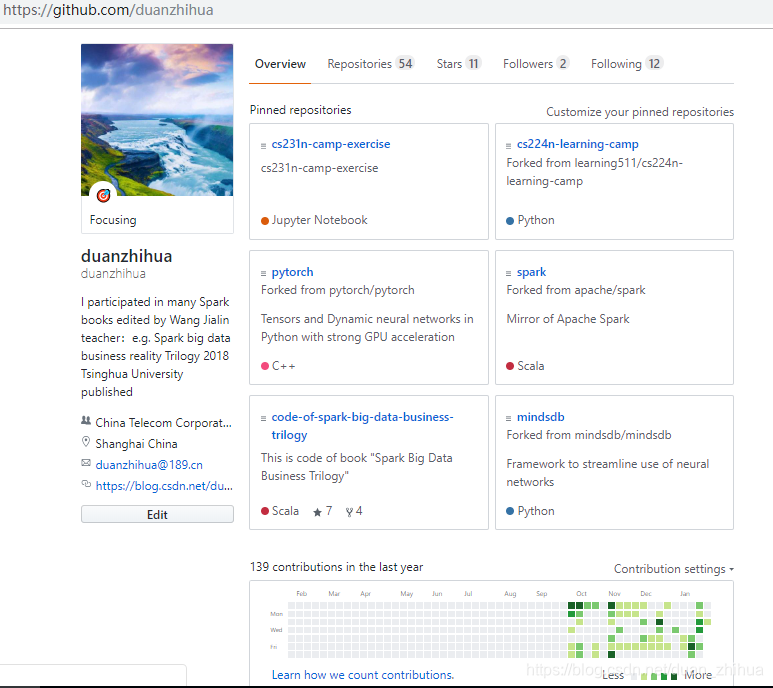Image resolution: width=773 pixels, height=688 pixels.
Task: Click the Jupyter Notebook language label
Action: (x=319, y=220)
